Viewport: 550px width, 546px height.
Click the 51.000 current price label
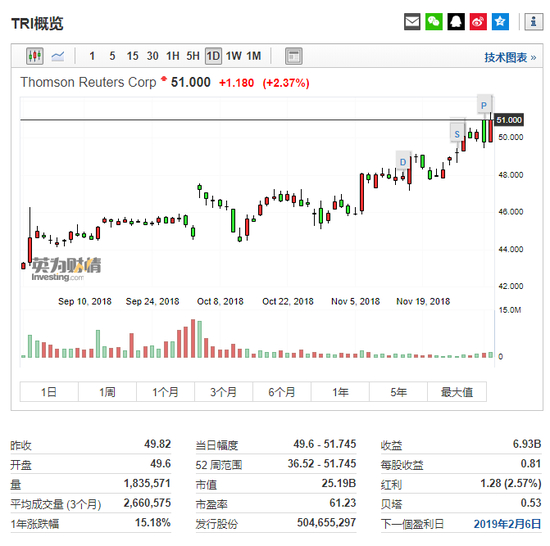509,120
